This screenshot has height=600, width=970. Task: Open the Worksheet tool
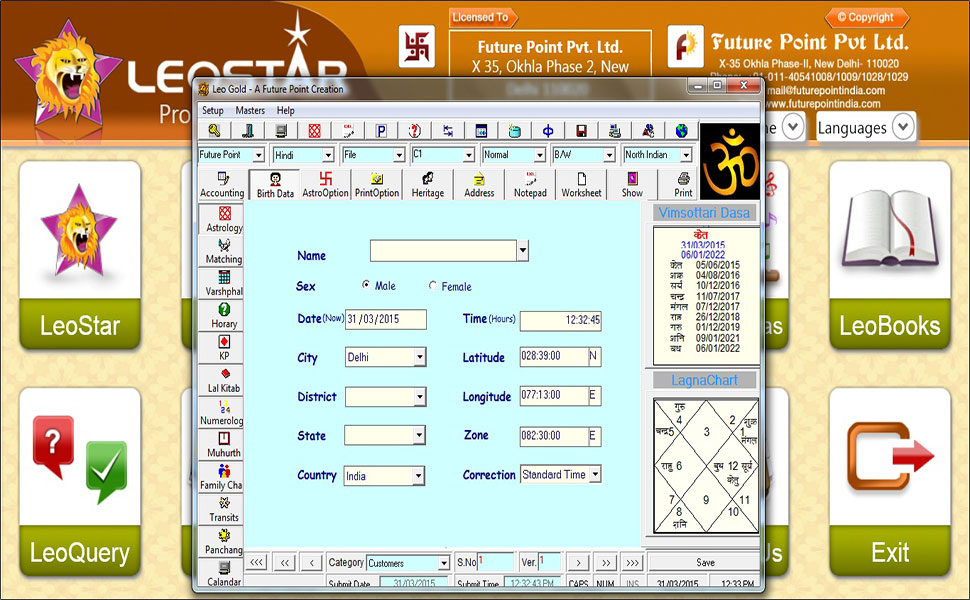tap(581, 185)
